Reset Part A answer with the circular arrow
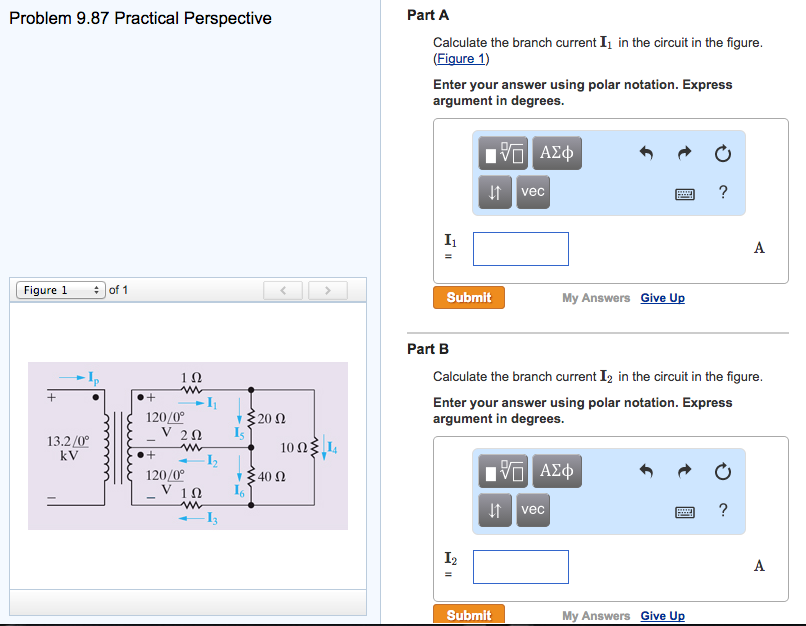Screen dimensions: 806x626 coord(722,153)
